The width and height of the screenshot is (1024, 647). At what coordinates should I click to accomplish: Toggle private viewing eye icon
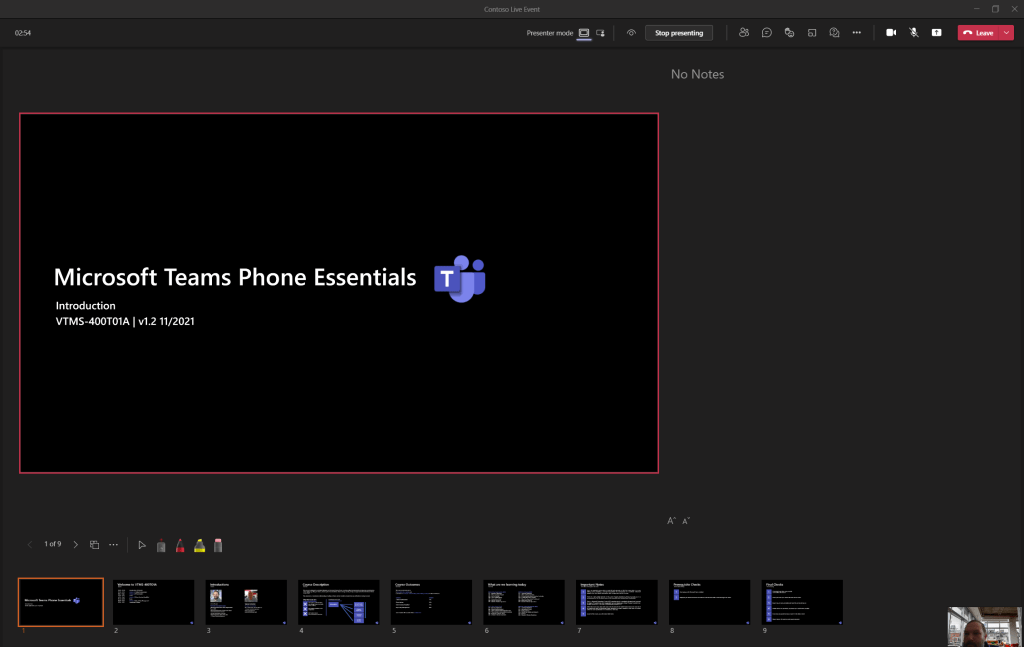point(631,33)
